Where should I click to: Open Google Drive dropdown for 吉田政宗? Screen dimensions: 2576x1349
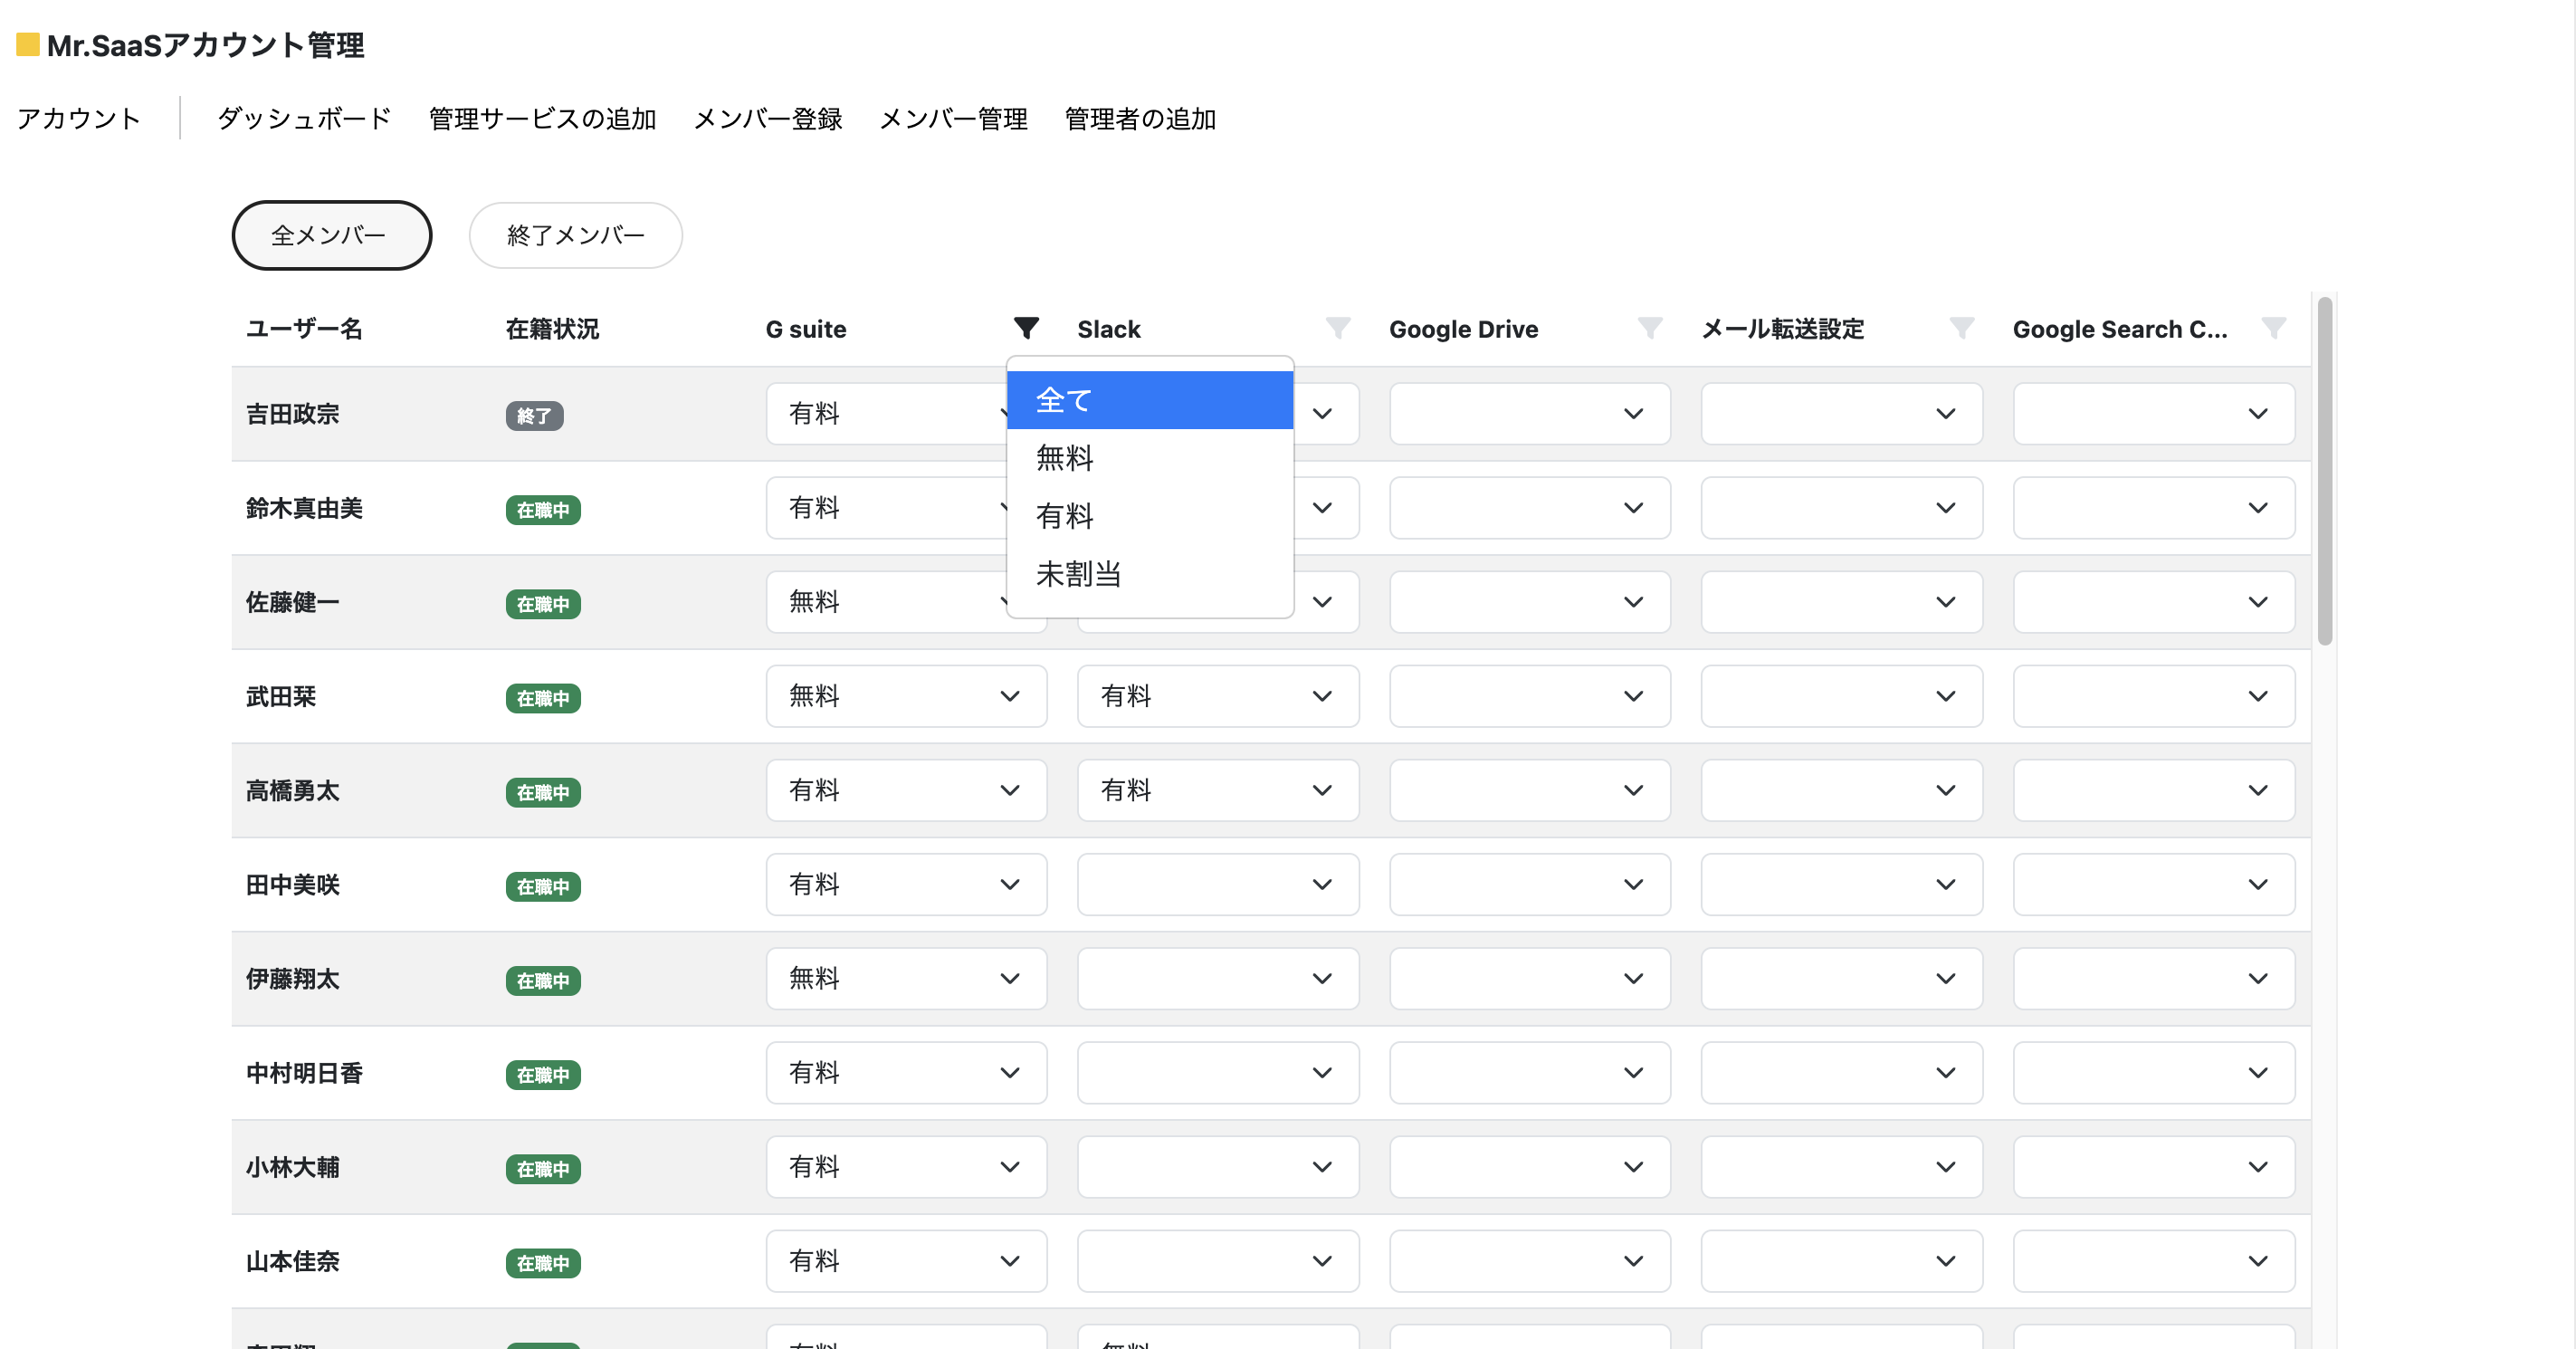[1530, 413]
